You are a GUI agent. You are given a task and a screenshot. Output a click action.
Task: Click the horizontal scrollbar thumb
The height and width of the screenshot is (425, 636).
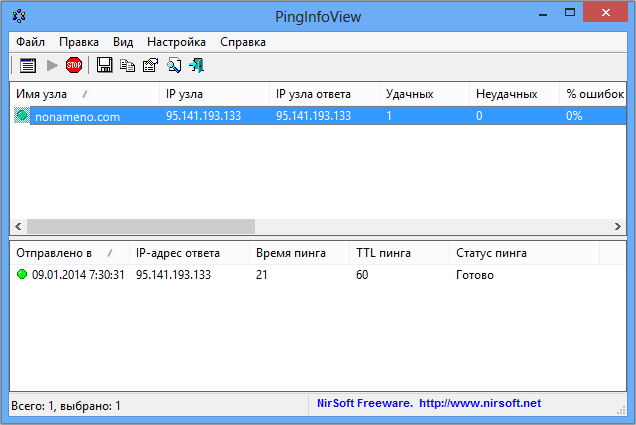pyautogui.click(x=141, y=226)
